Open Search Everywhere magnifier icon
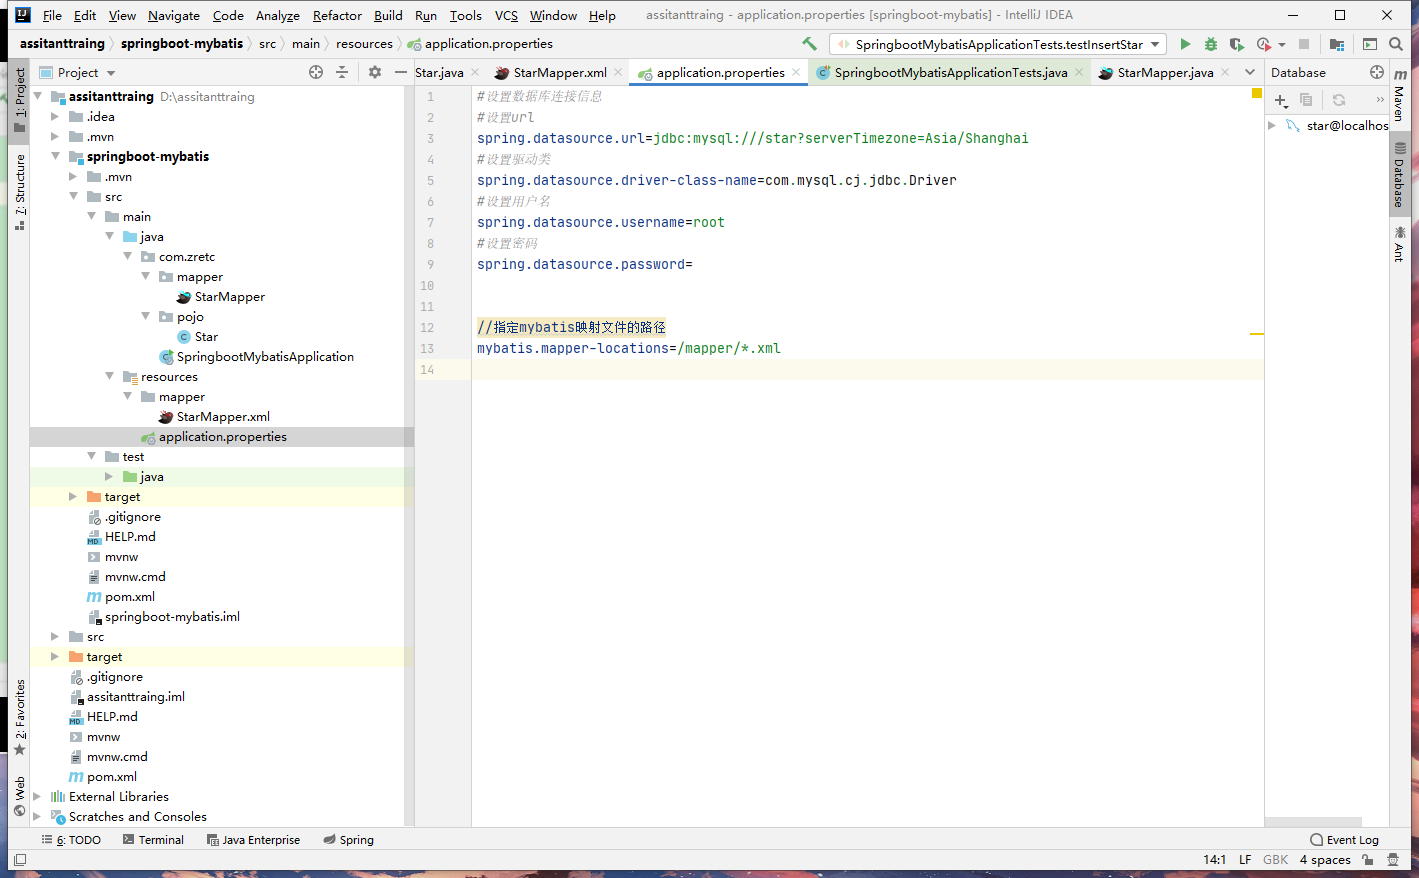This screenshot has width=1419, height=878. click(x=1396, y=44)
